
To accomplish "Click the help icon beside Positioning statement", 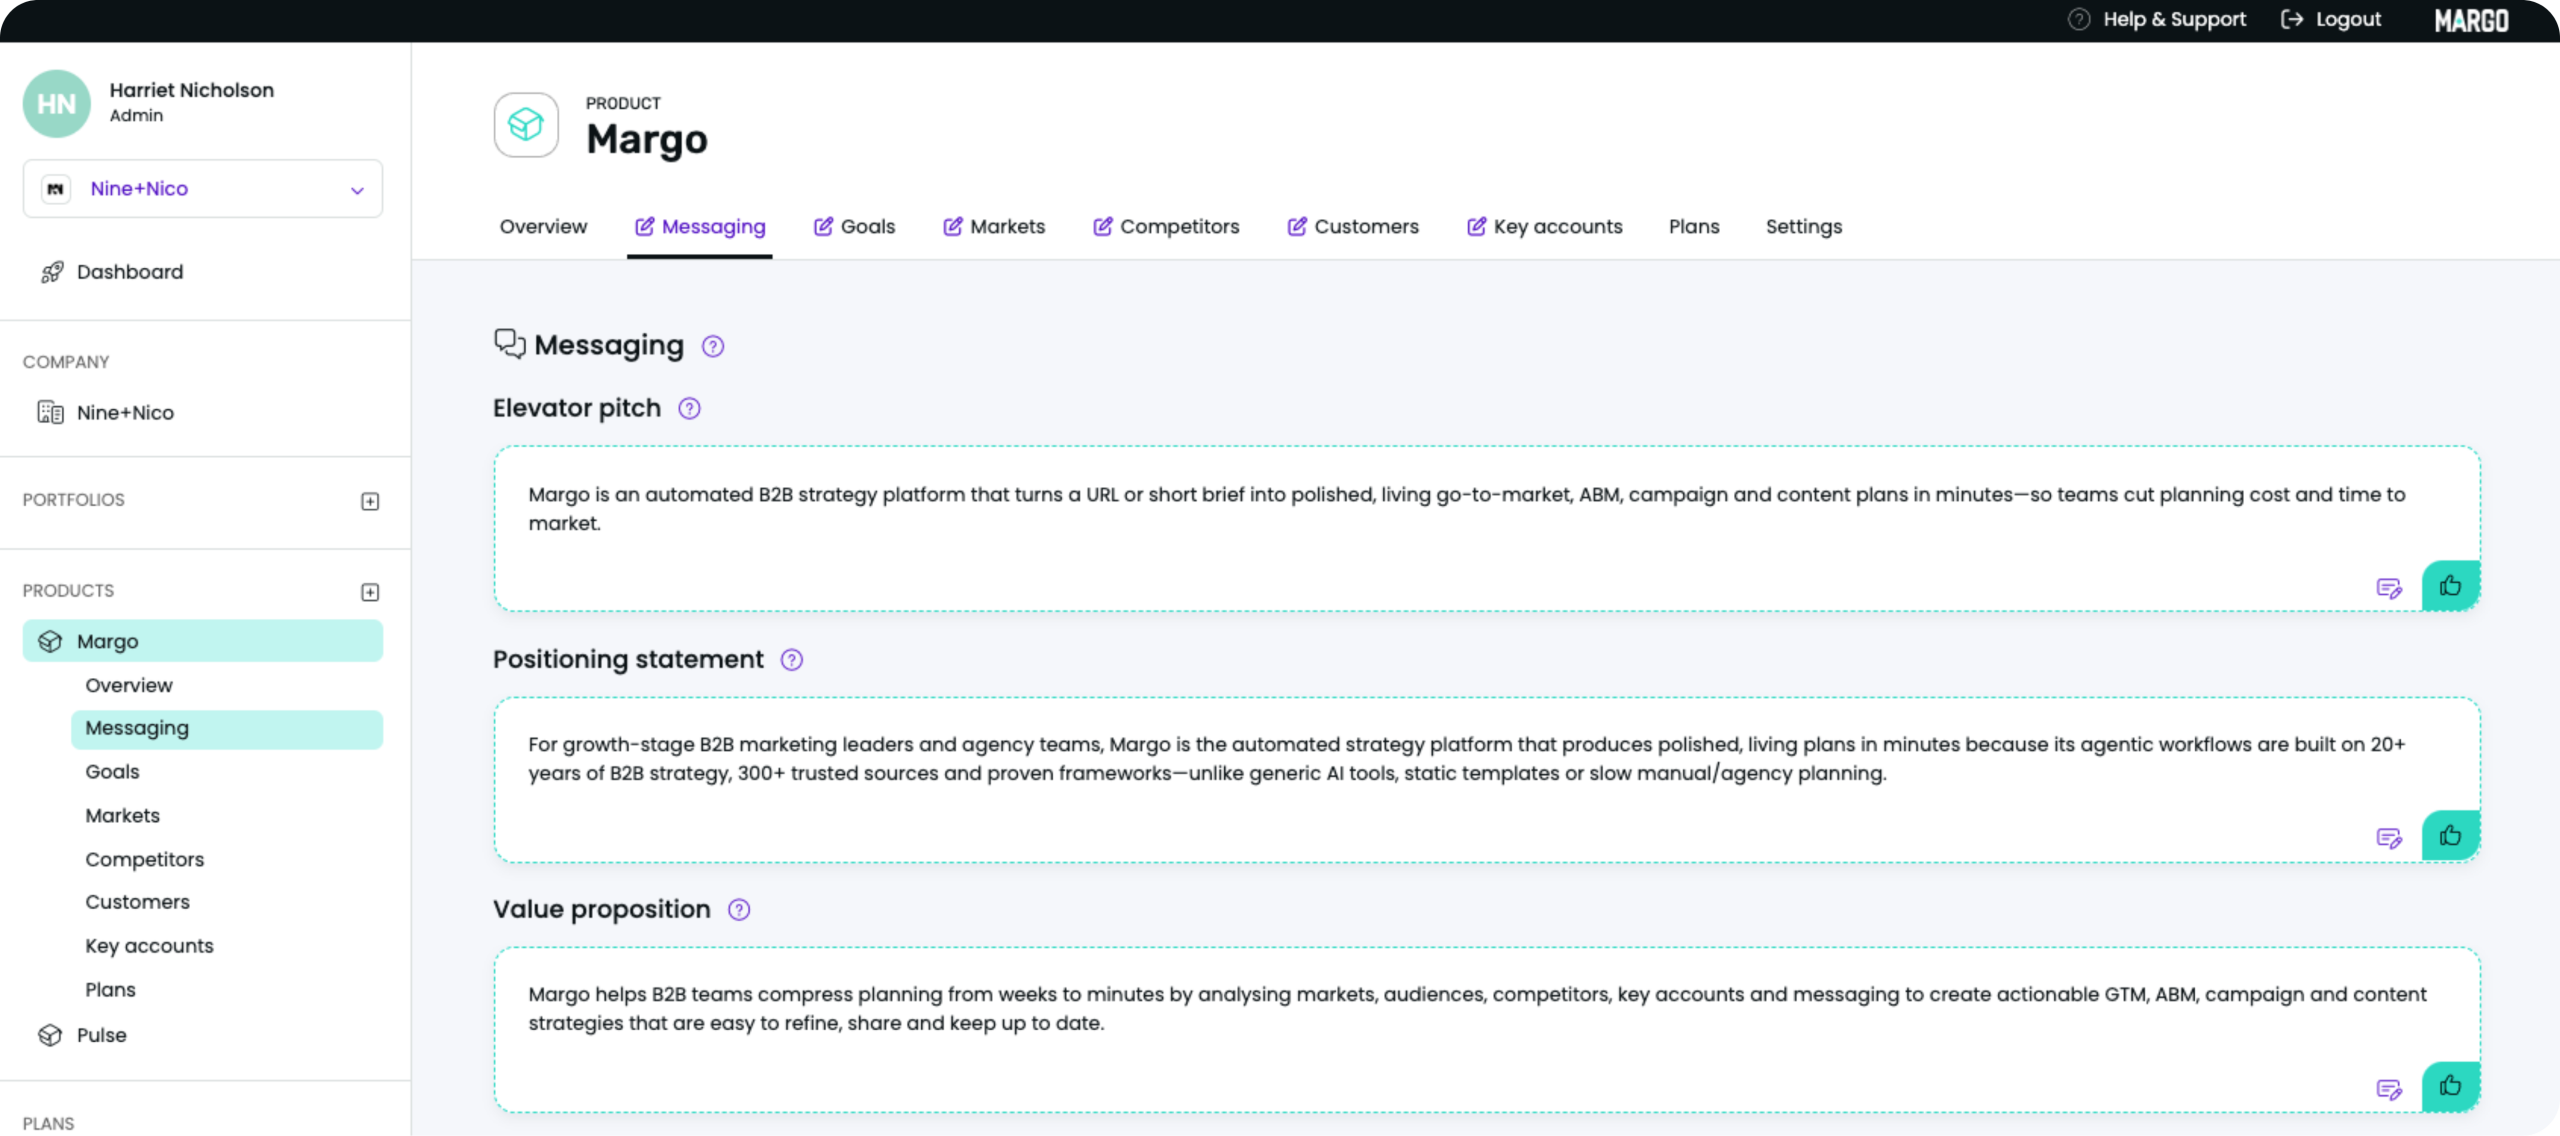I will tap(791, 660).
